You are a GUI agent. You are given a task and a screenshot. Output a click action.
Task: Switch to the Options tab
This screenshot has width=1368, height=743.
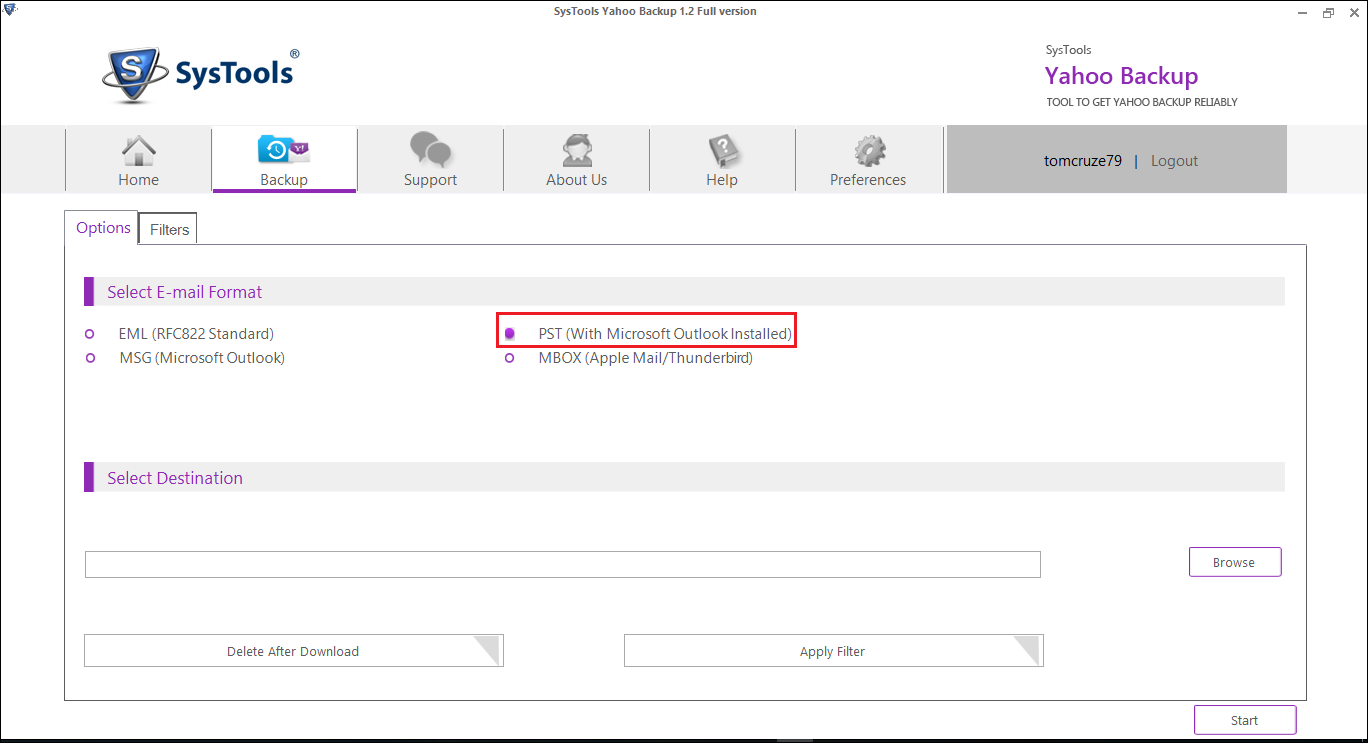tap(103, 228)
